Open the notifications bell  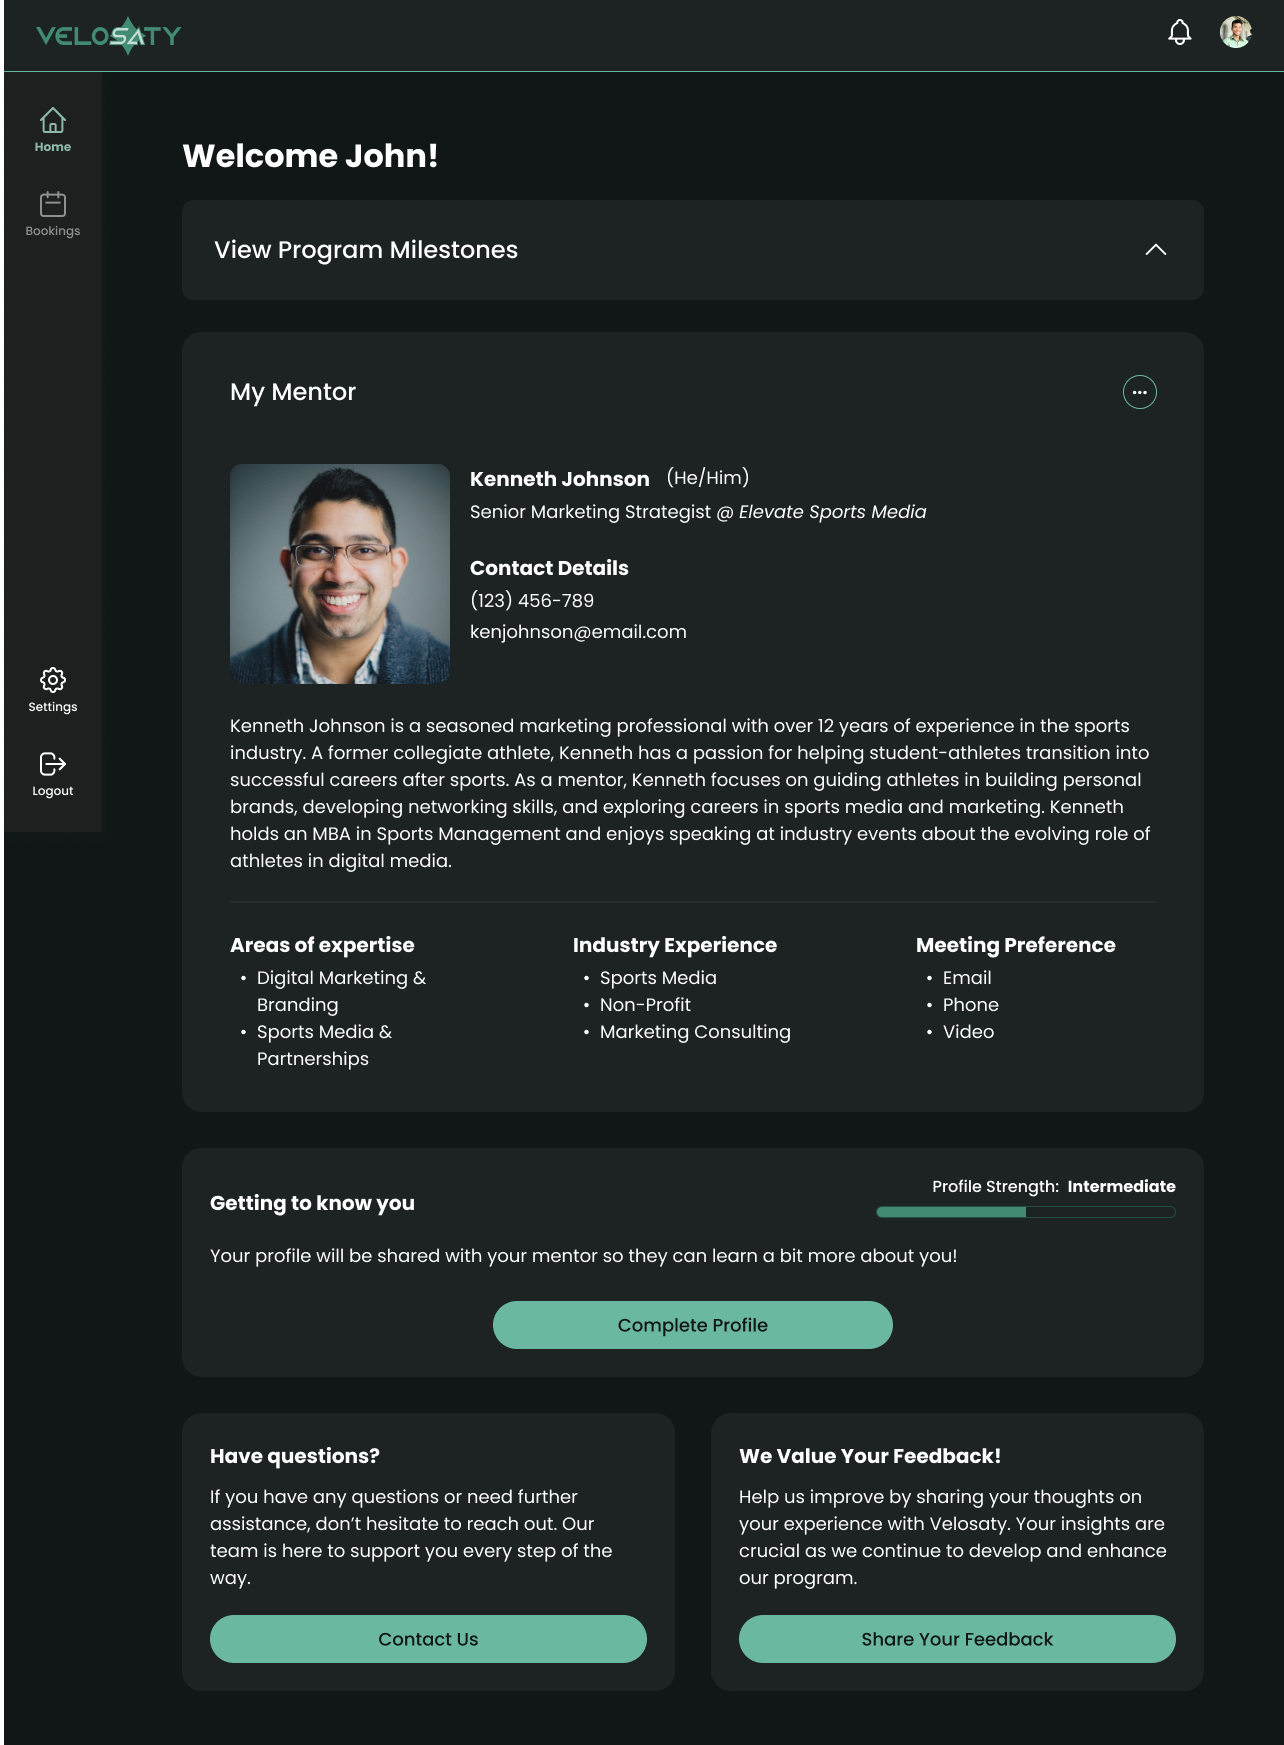[1180, 32]
